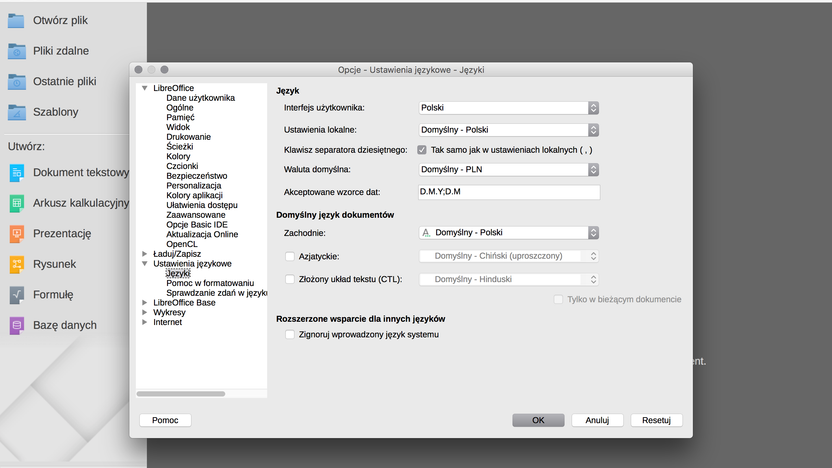Image resolution: width=832 pixels, height=468 pixels.
Task: Toggle the decimal separator key checkbox
Action: (422, 150)
